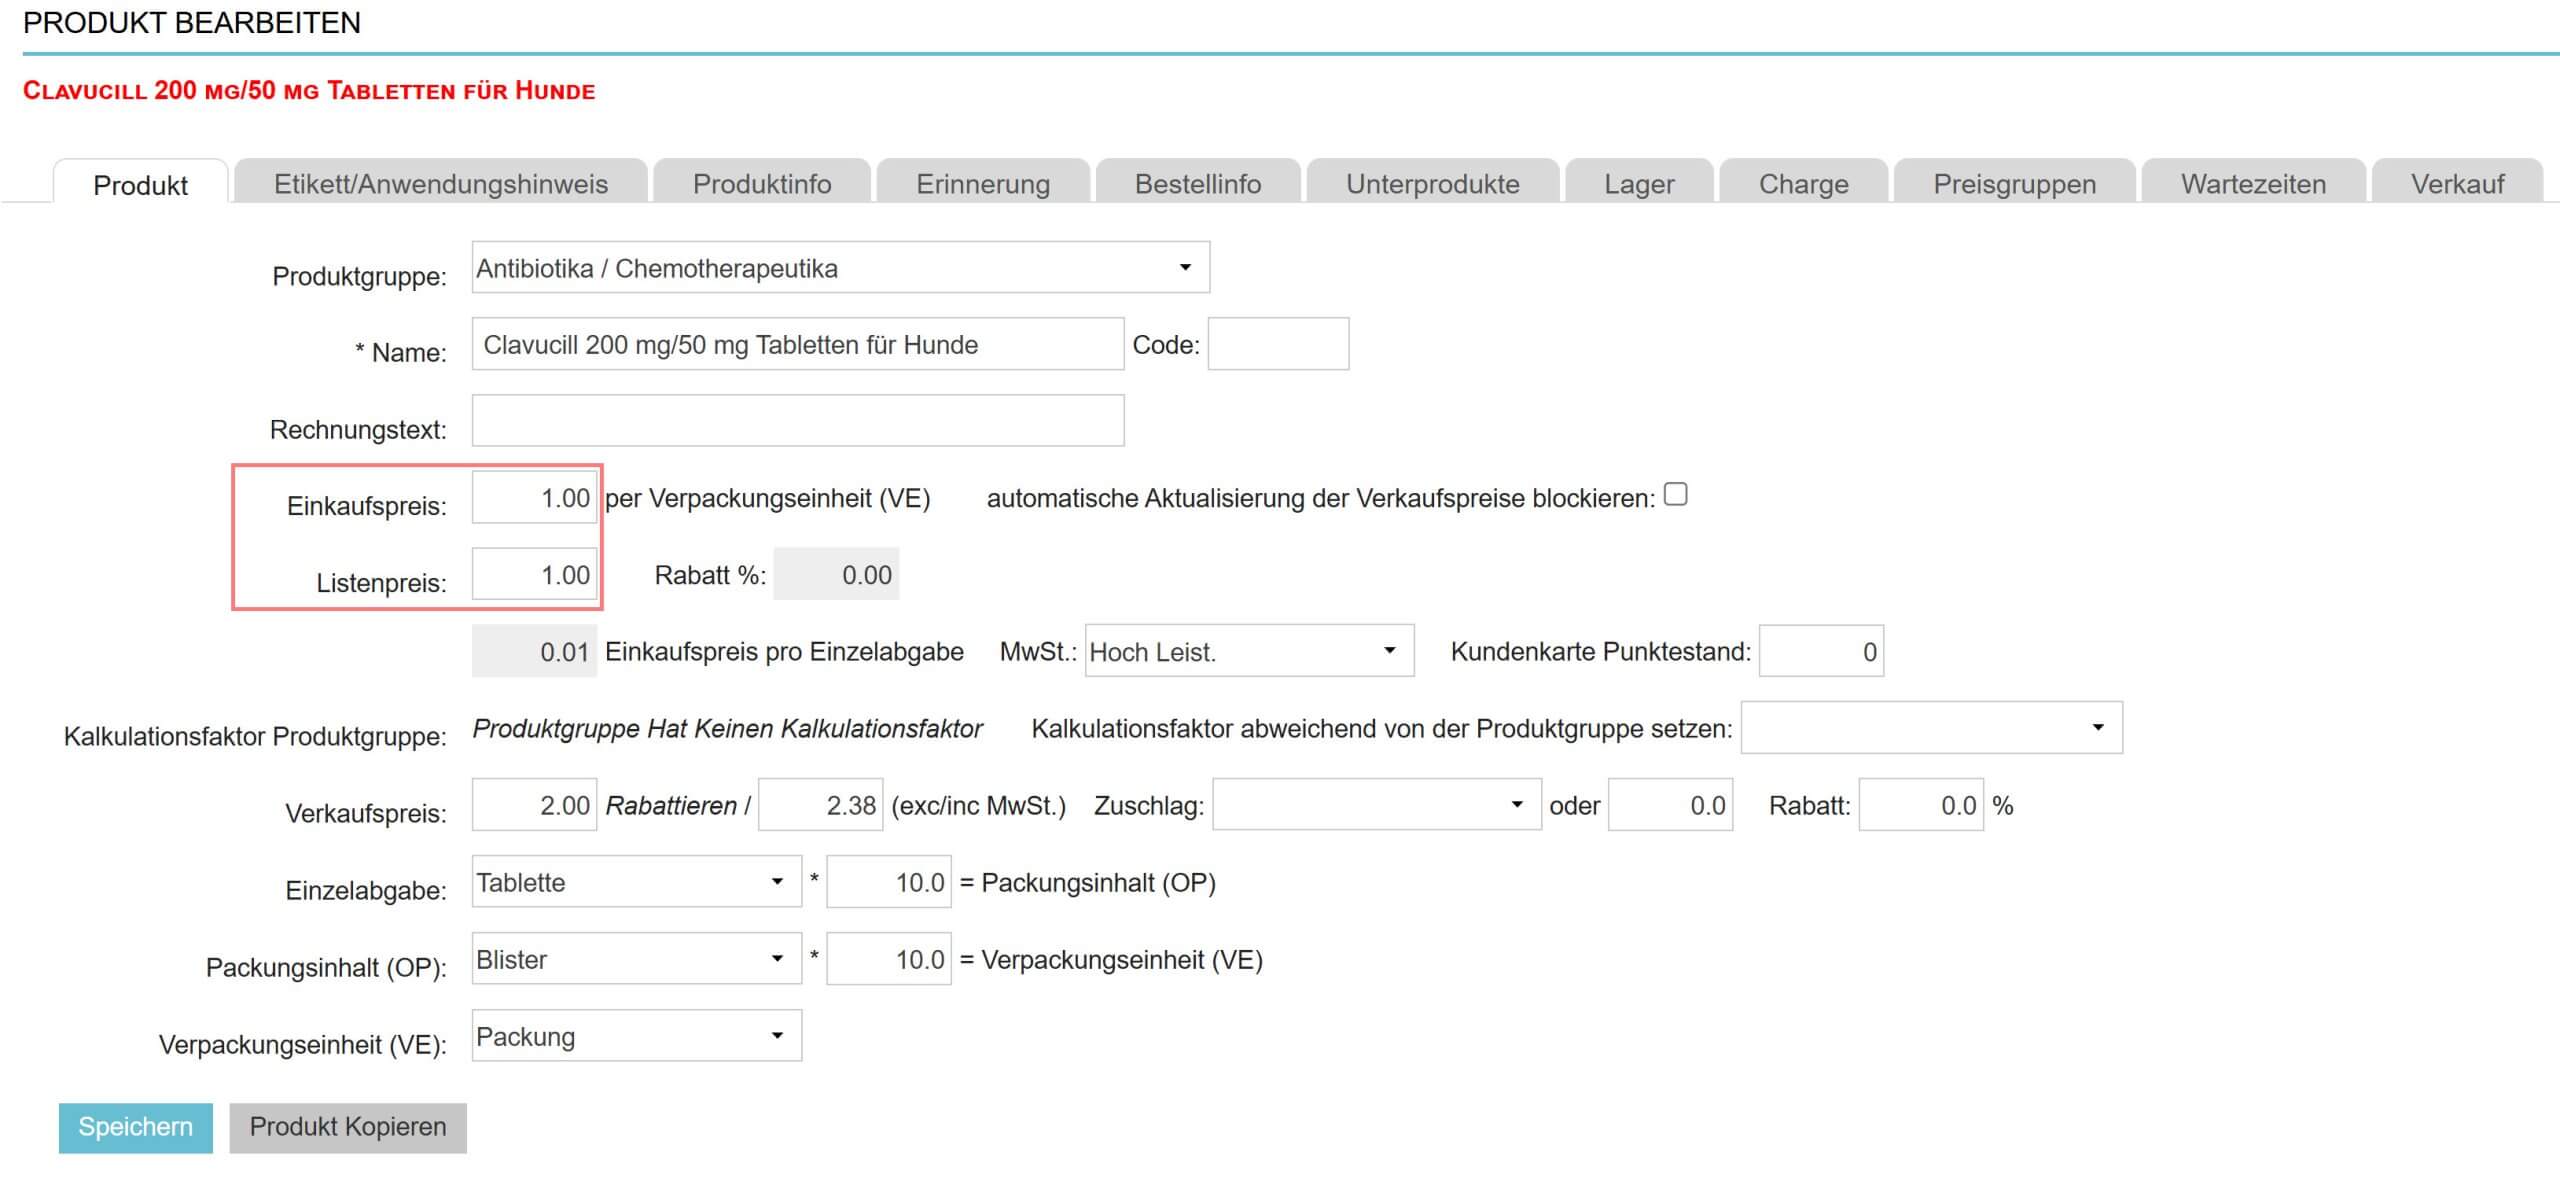Click the Speichern button
Image resolution: width=2560 pixels, height=1178 pixels.
click(135, 1128)
